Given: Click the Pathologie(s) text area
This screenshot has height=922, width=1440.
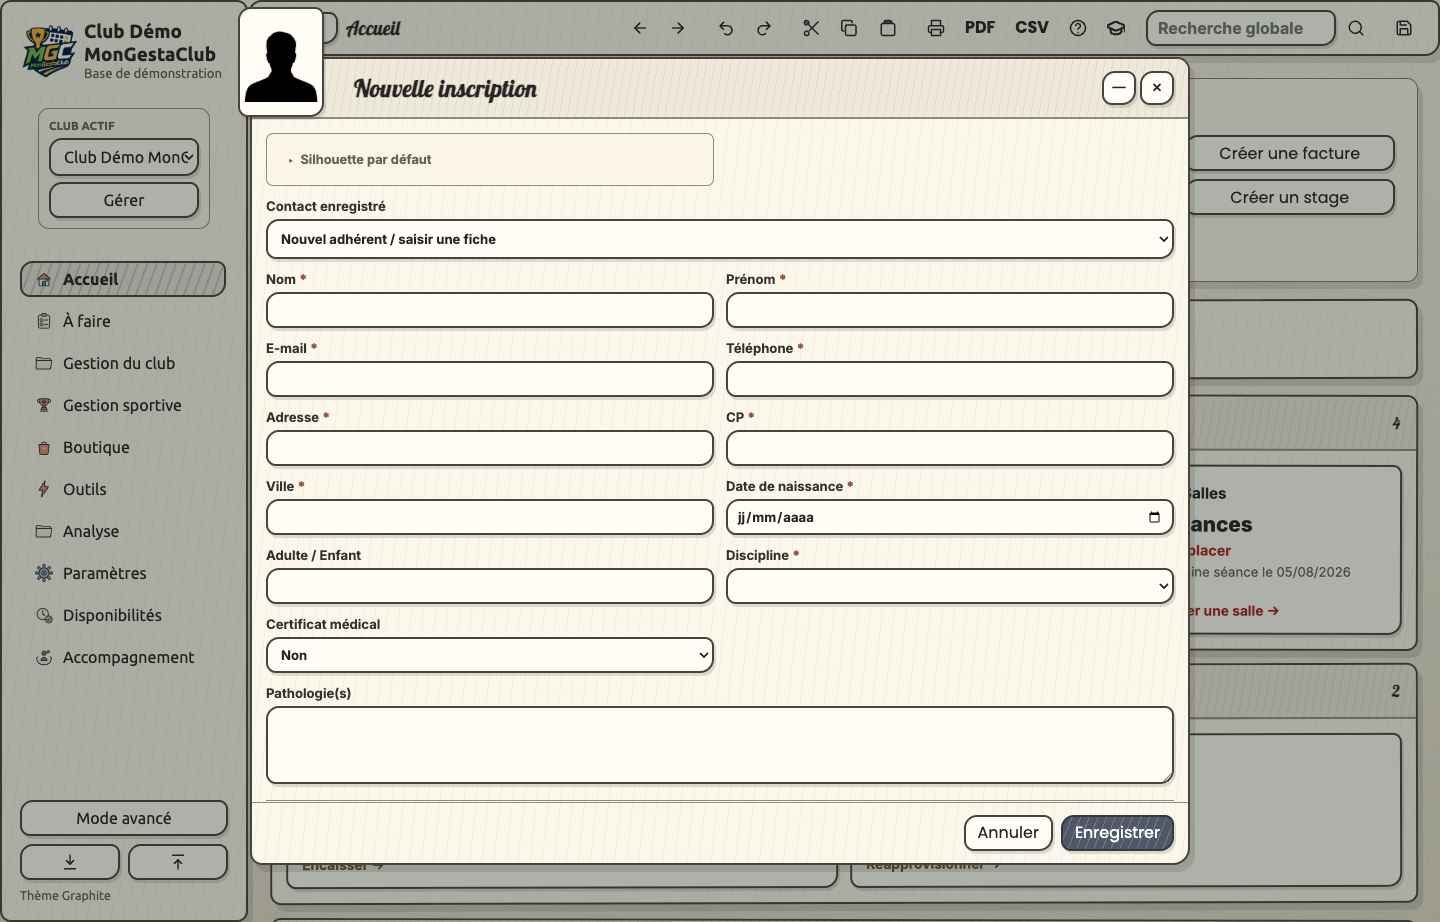Looking at the screenshot, I should coord(719,745).
